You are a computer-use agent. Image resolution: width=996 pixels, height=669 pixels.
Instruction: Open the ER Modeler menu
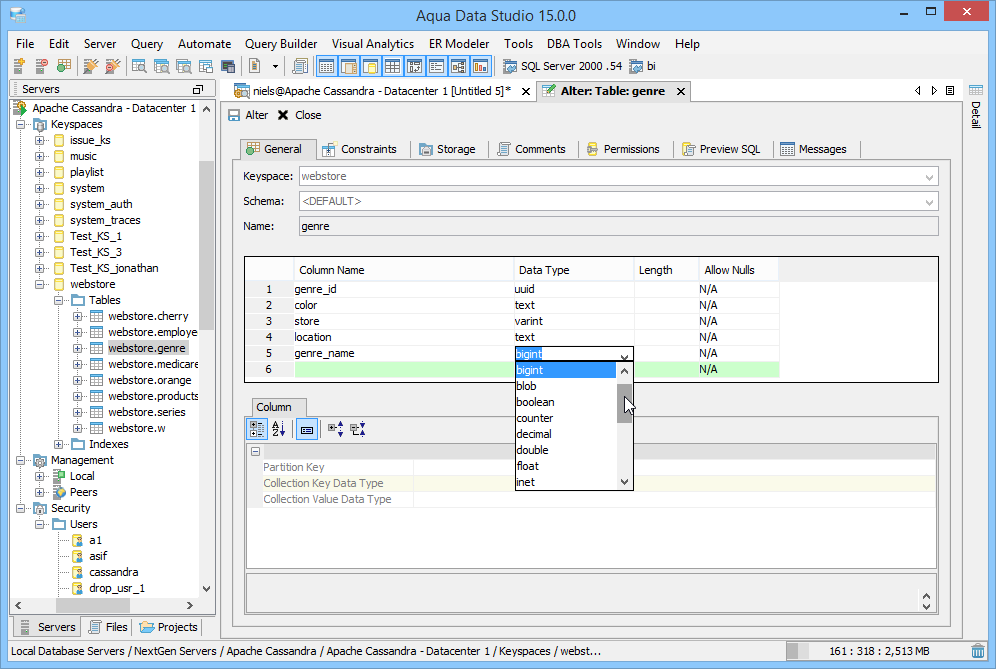(x=459, y=44)
